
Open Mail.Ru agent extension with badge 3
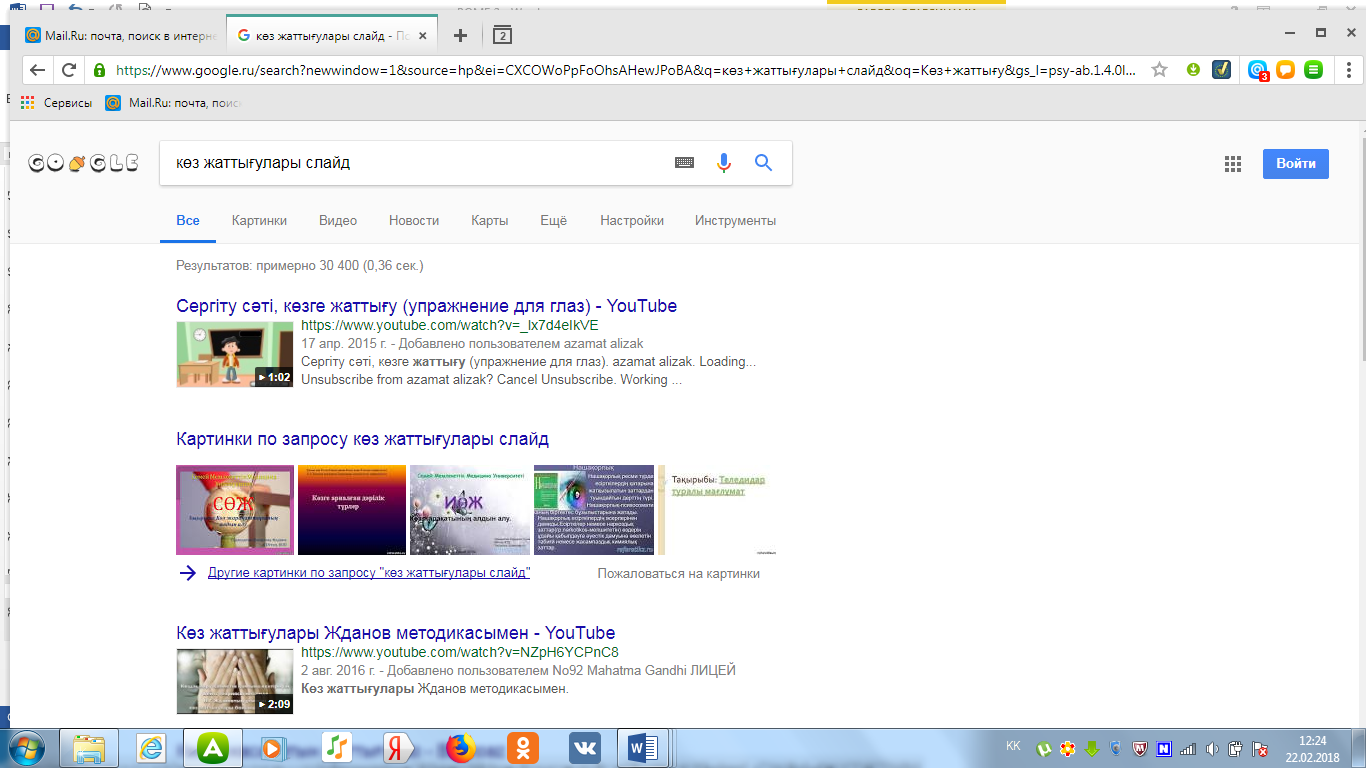point(1258,70)
